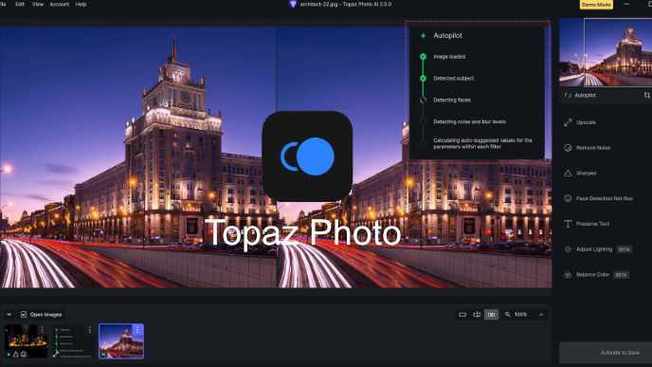Open the face detection filter icon
652x367 pixels.
[x=568, y=198]
